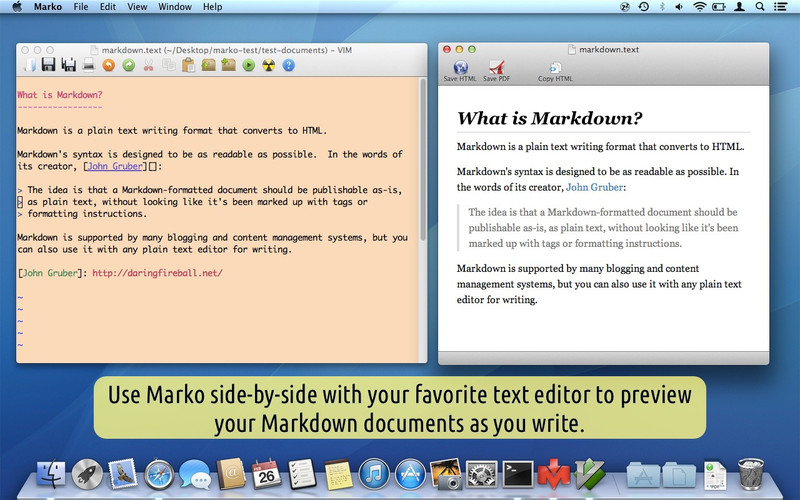Click the clipboard Paste icon in VIM

pyautogui.click(x=188, y=65)
